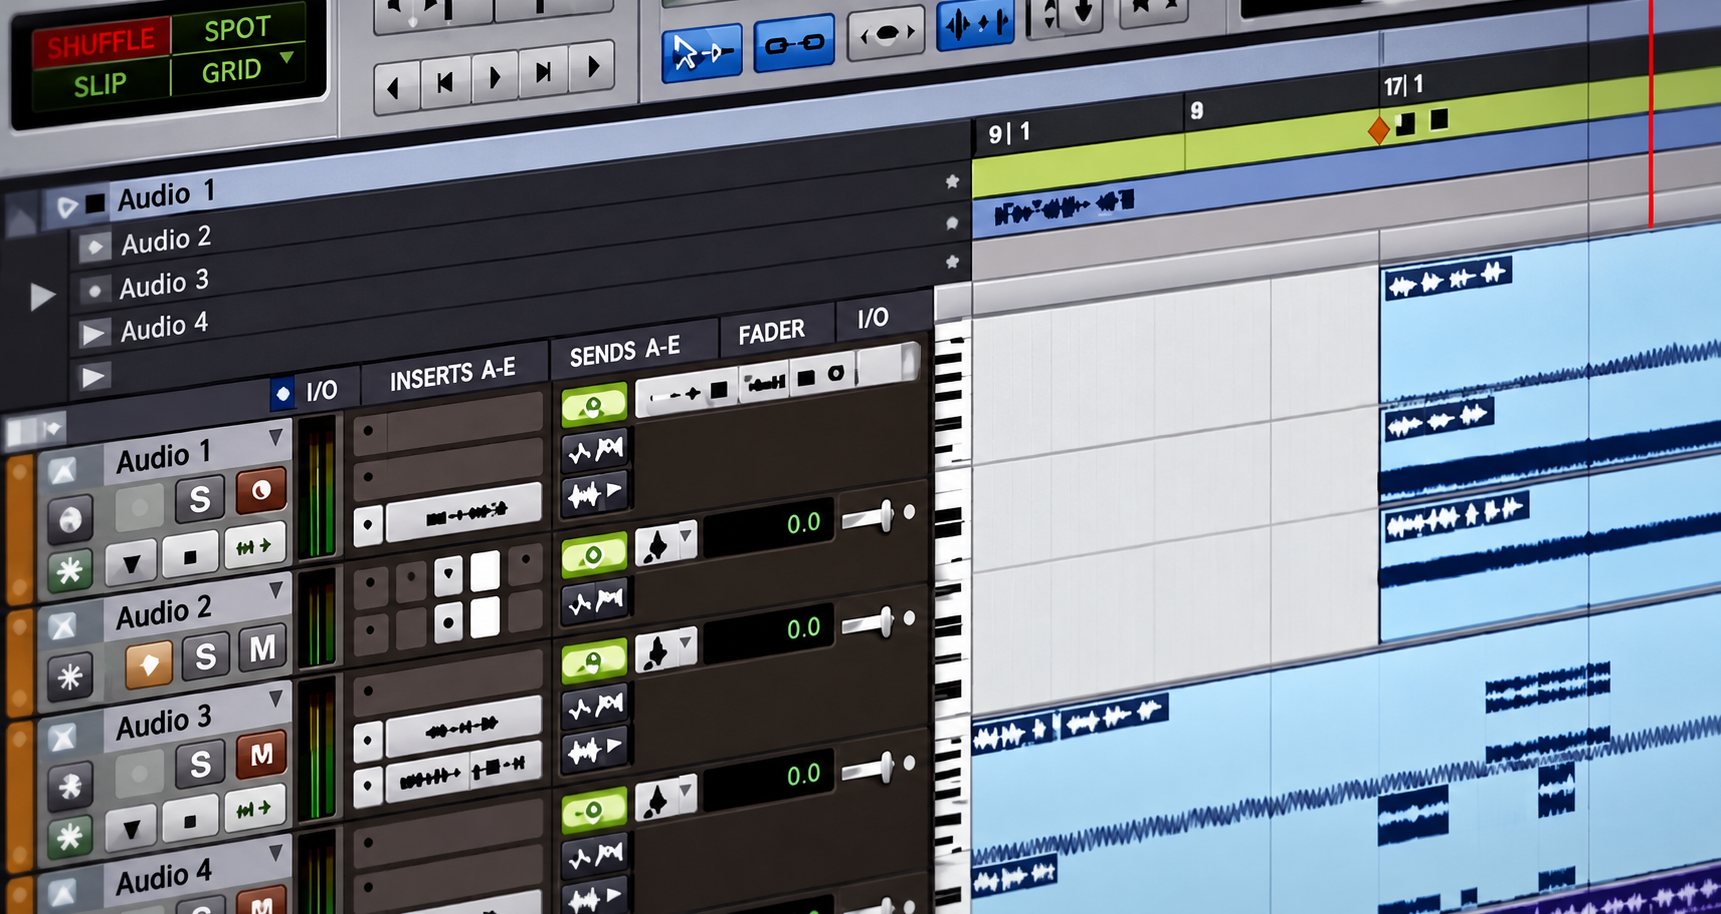Enable SPOT edit mode
Screen dimensions: 1721x914
pos(237,29)
